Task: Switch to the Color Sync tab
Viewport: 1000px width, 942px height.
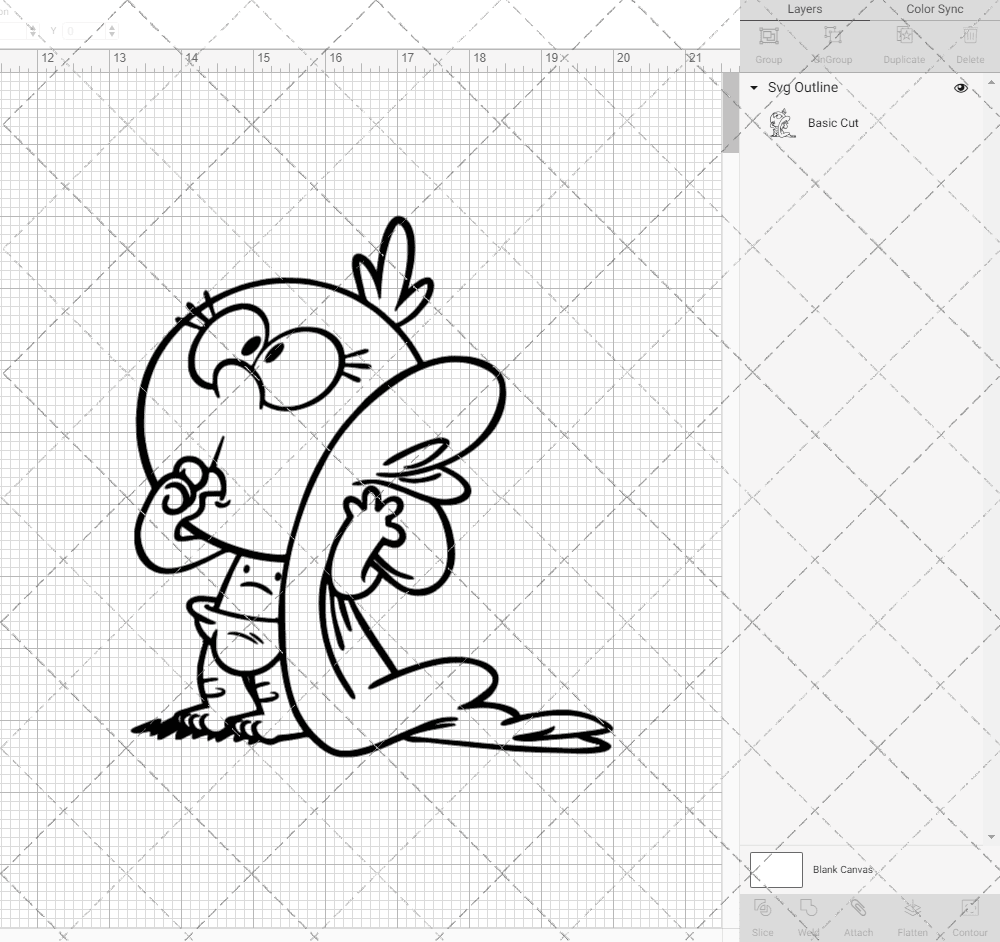Action: [x=934, y=9]
